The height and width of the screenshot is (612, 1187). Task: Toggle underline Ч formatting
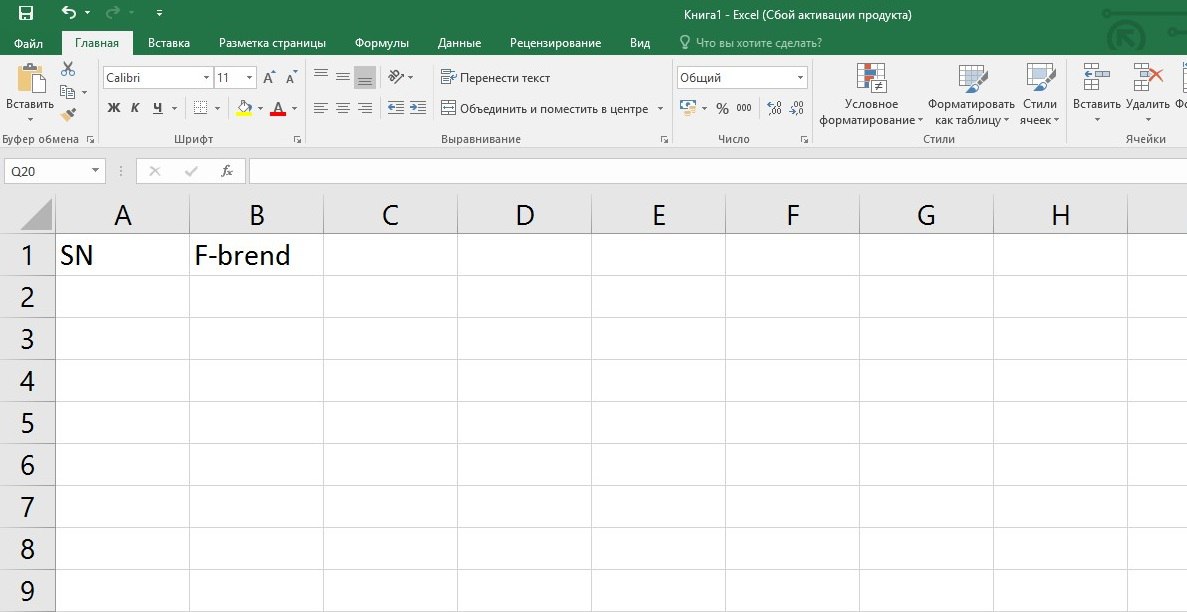[157, 108]
